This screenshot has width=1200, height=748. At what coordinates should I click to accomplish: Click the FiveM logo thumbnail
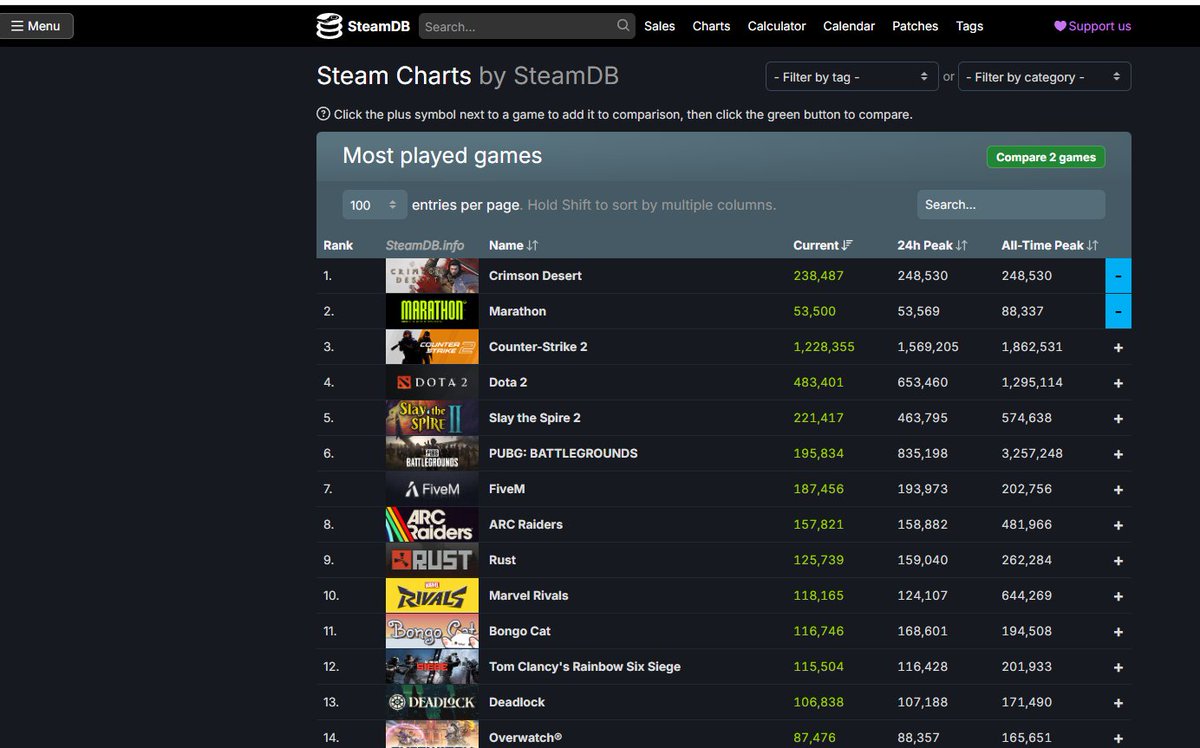pyautogui.click(x=432, y=489)
